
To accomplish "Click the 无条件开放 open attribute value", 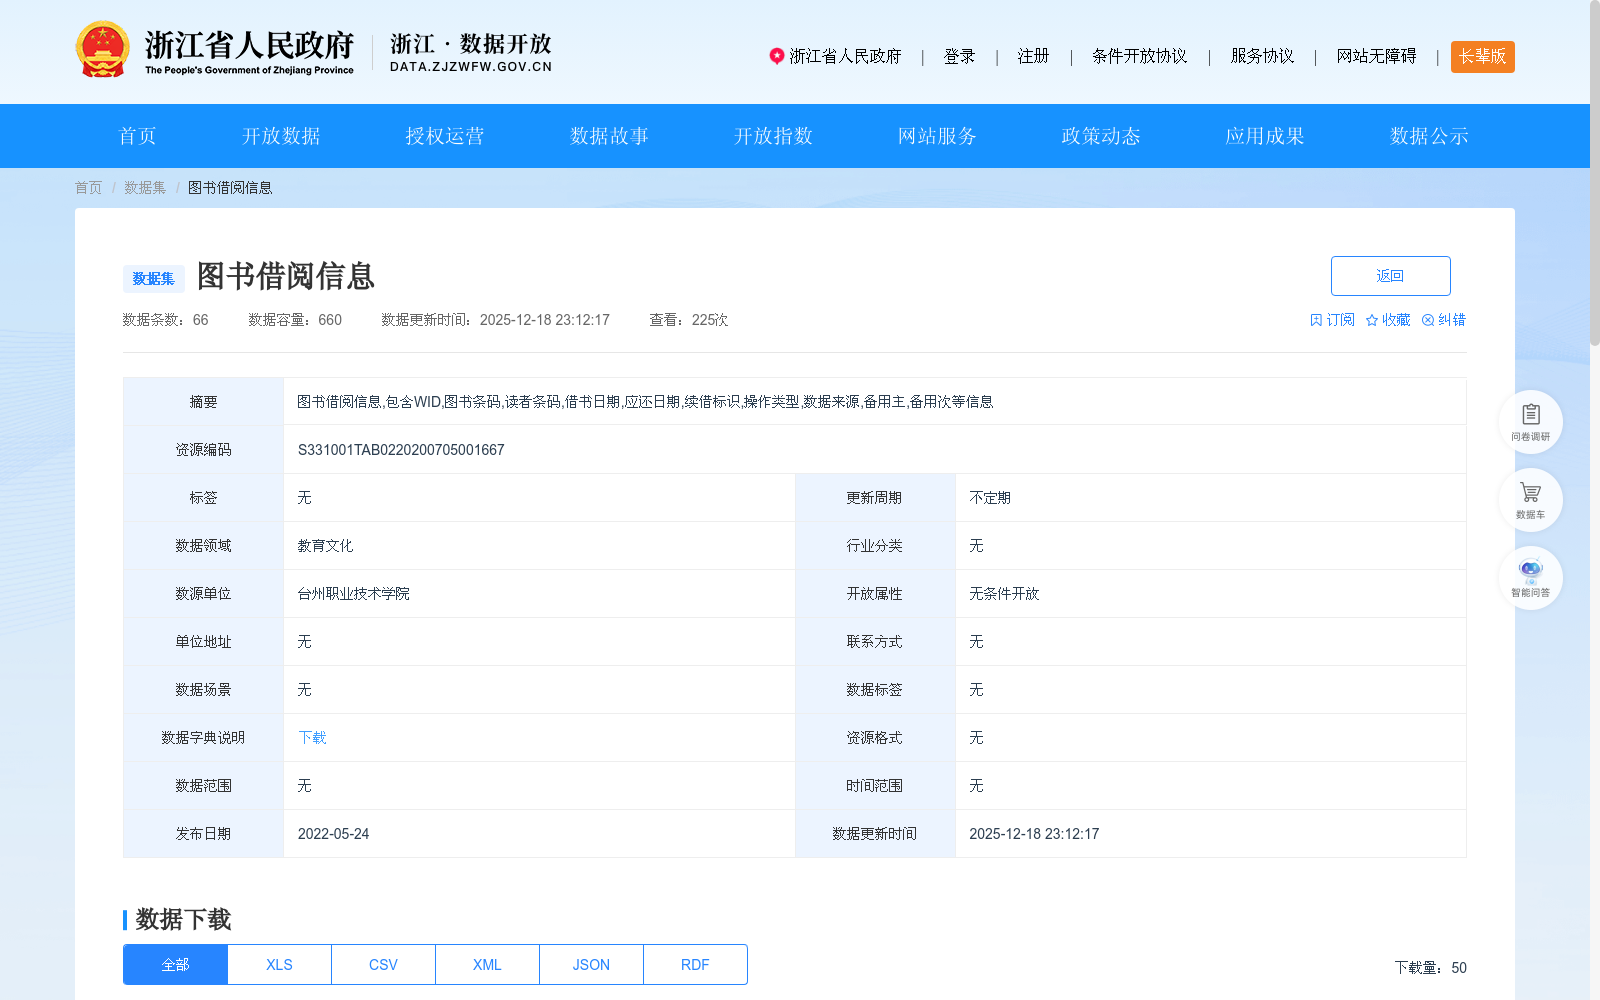I will (x=1004, y=594).
